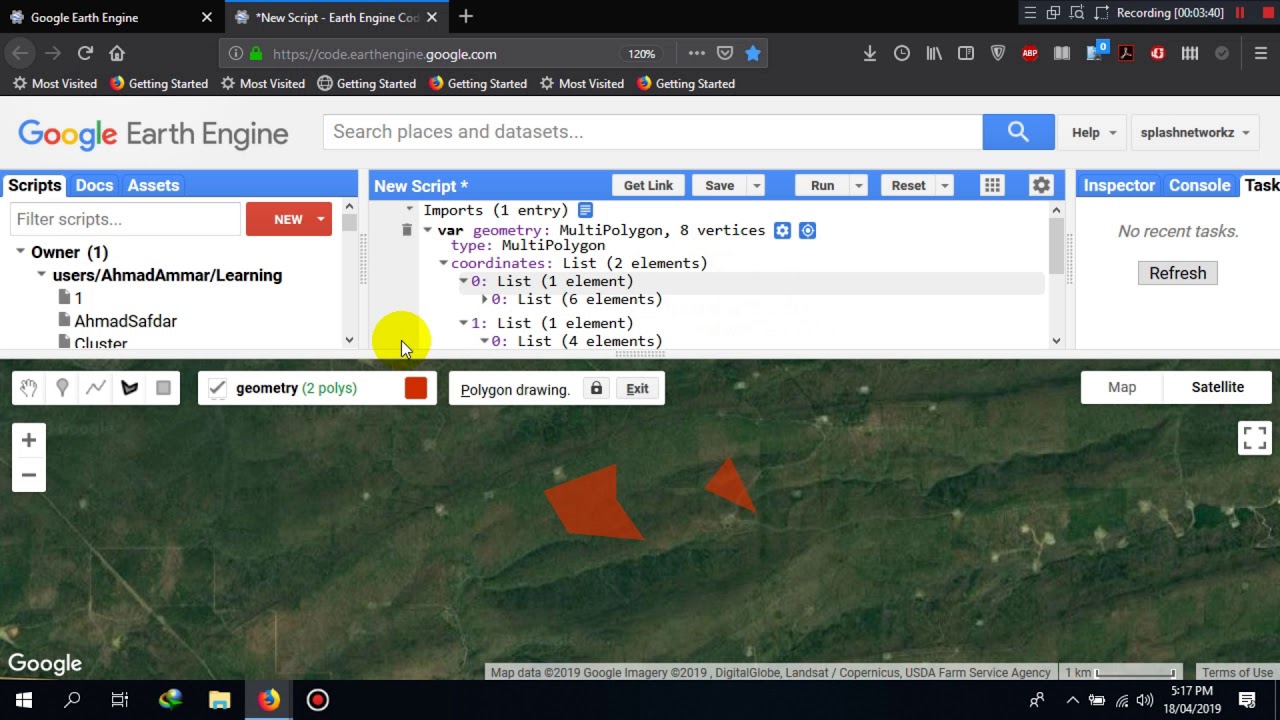Lock the polygon drawing mode
The image size is (1280, 720).
(596, 388)
